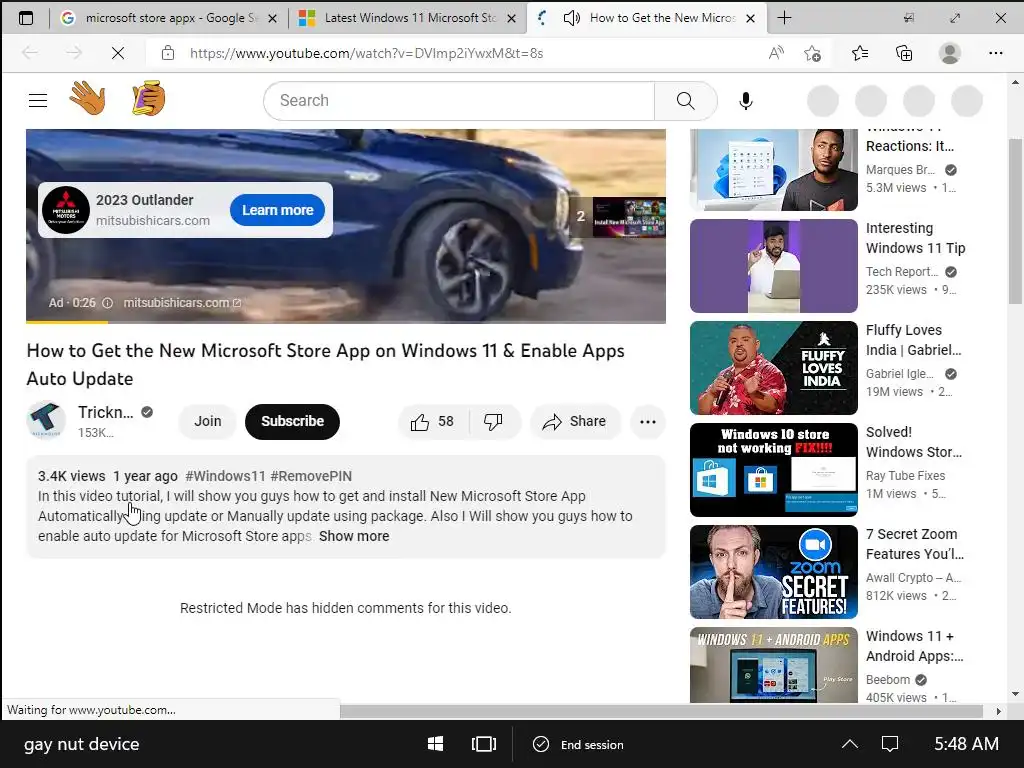Click the video title text
Screen dimensions: 1024x768
click(325, 364)
